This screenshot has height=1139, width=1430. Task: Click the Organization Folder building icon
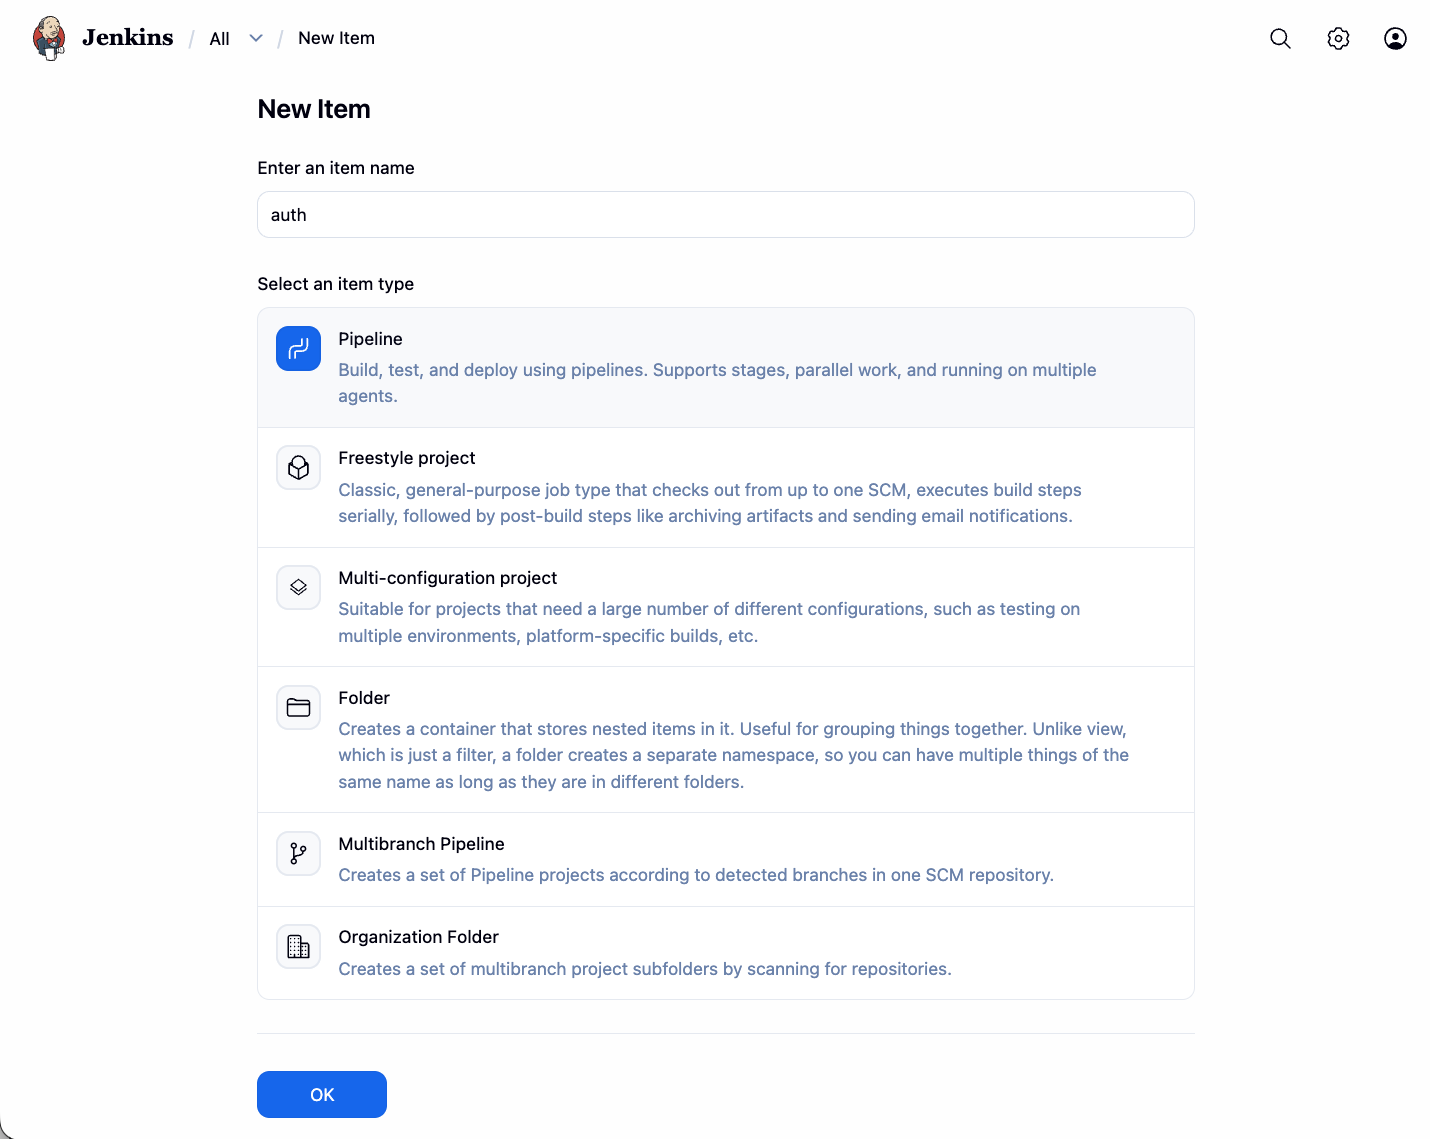[298, 946]
